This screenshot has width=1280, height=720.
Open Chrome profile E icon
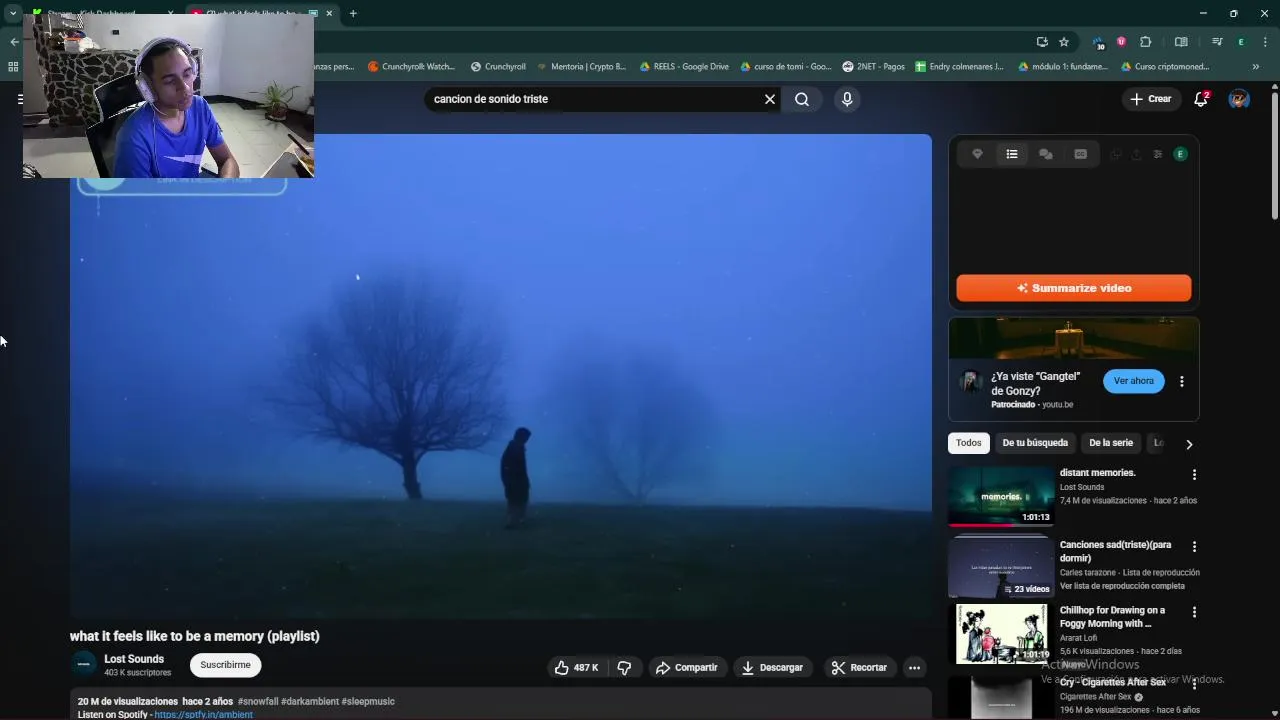[x=1241, y=42]
